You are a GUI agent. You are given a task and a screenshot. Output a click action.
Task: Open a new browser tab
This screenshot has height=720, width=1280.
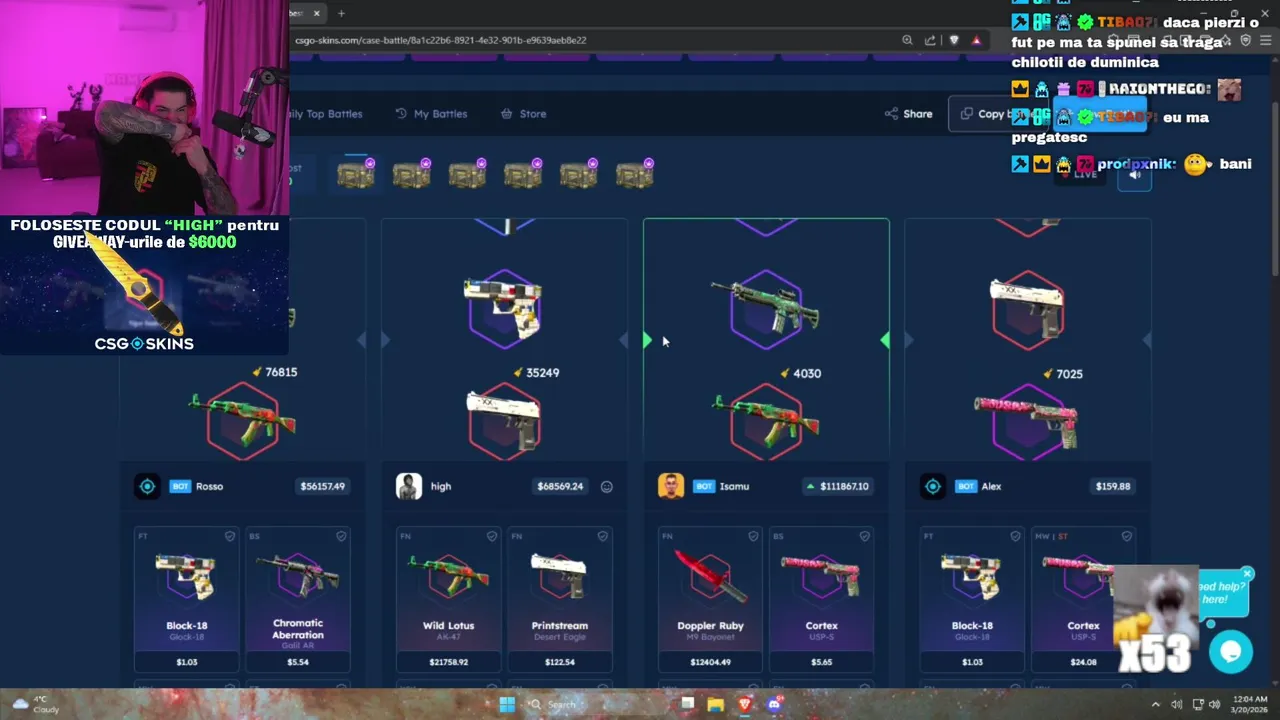341,13
